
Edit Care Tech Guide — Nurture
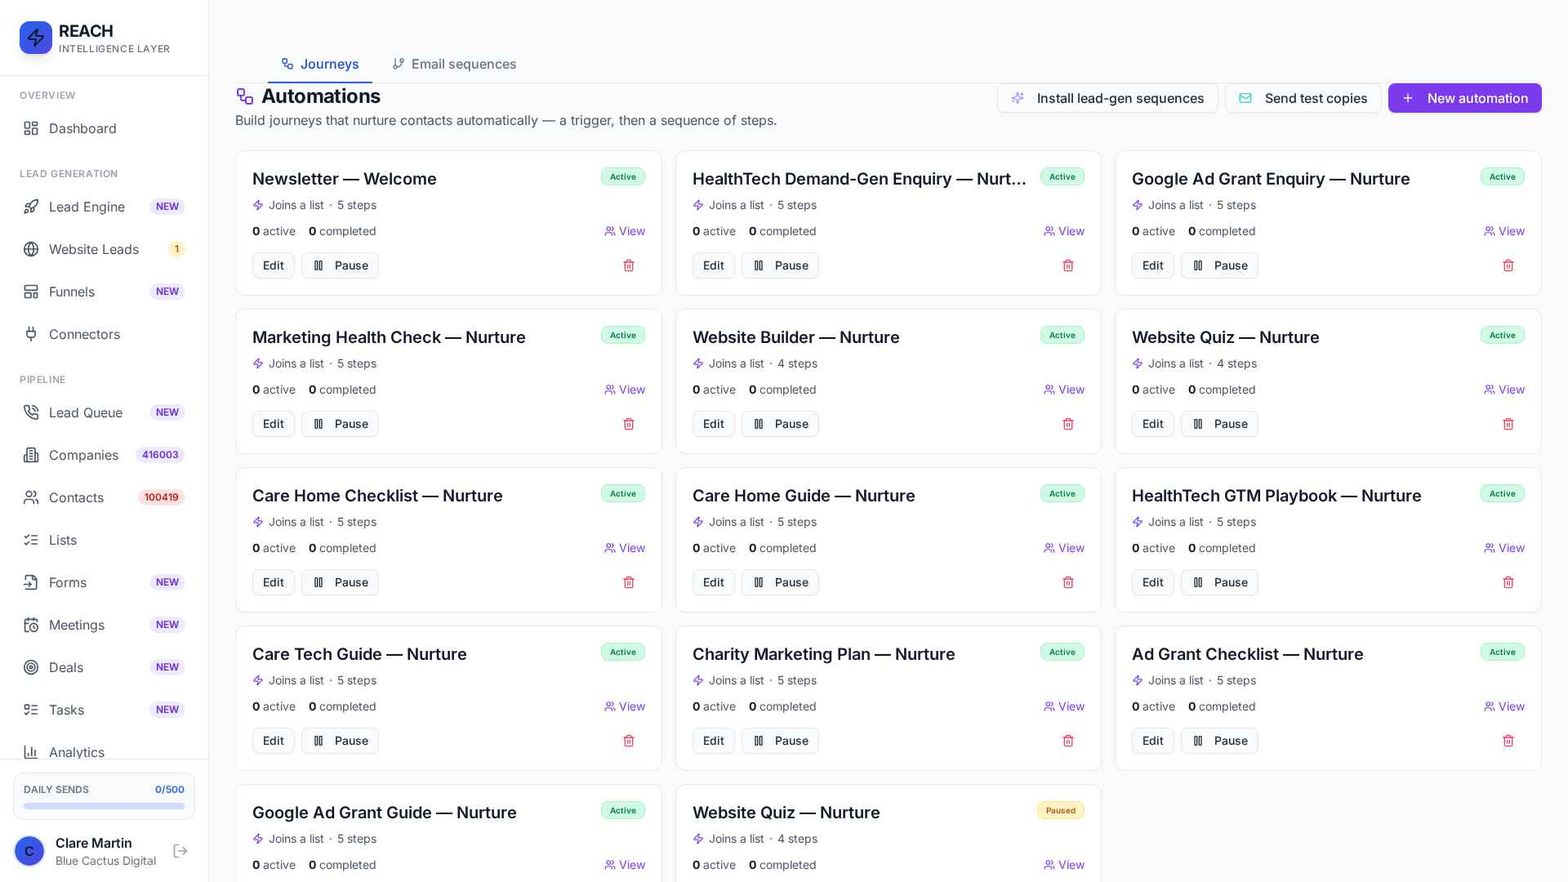273,741
